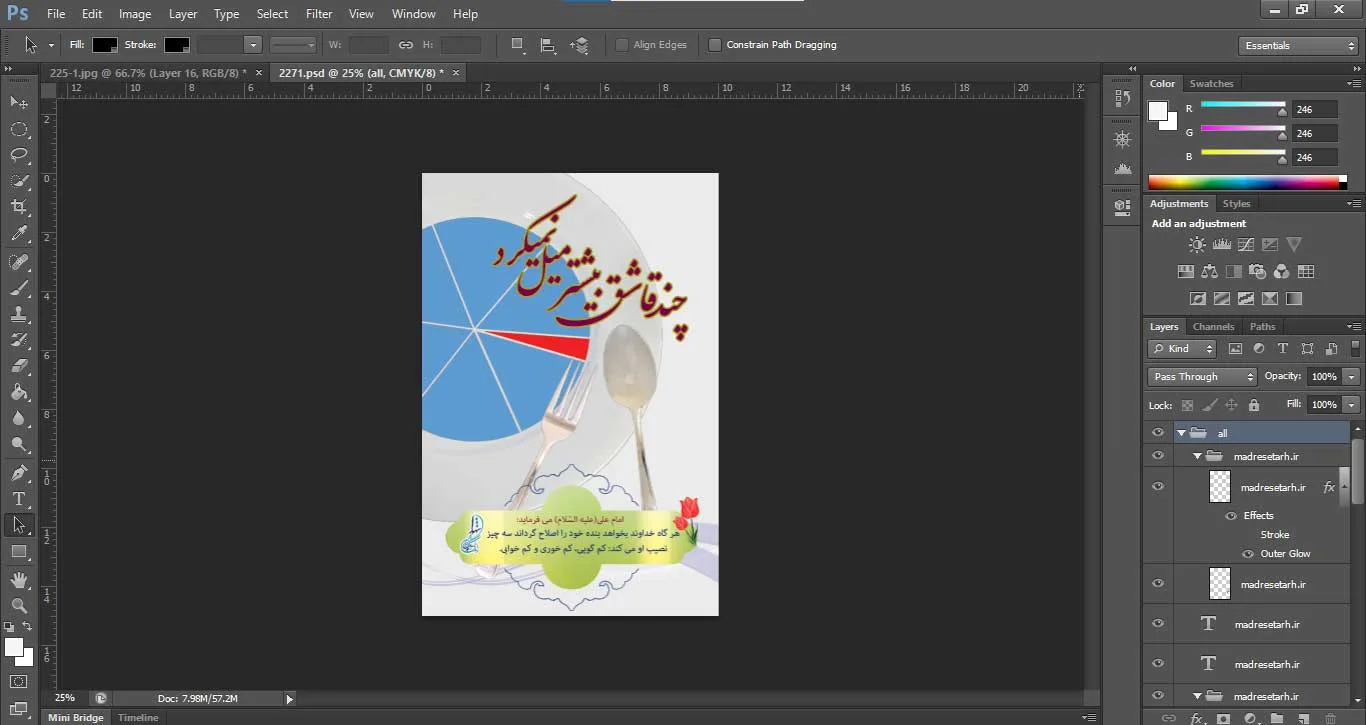
Task: Add a Brightness/Contrast adjustment
Action: click(1197, 244)
